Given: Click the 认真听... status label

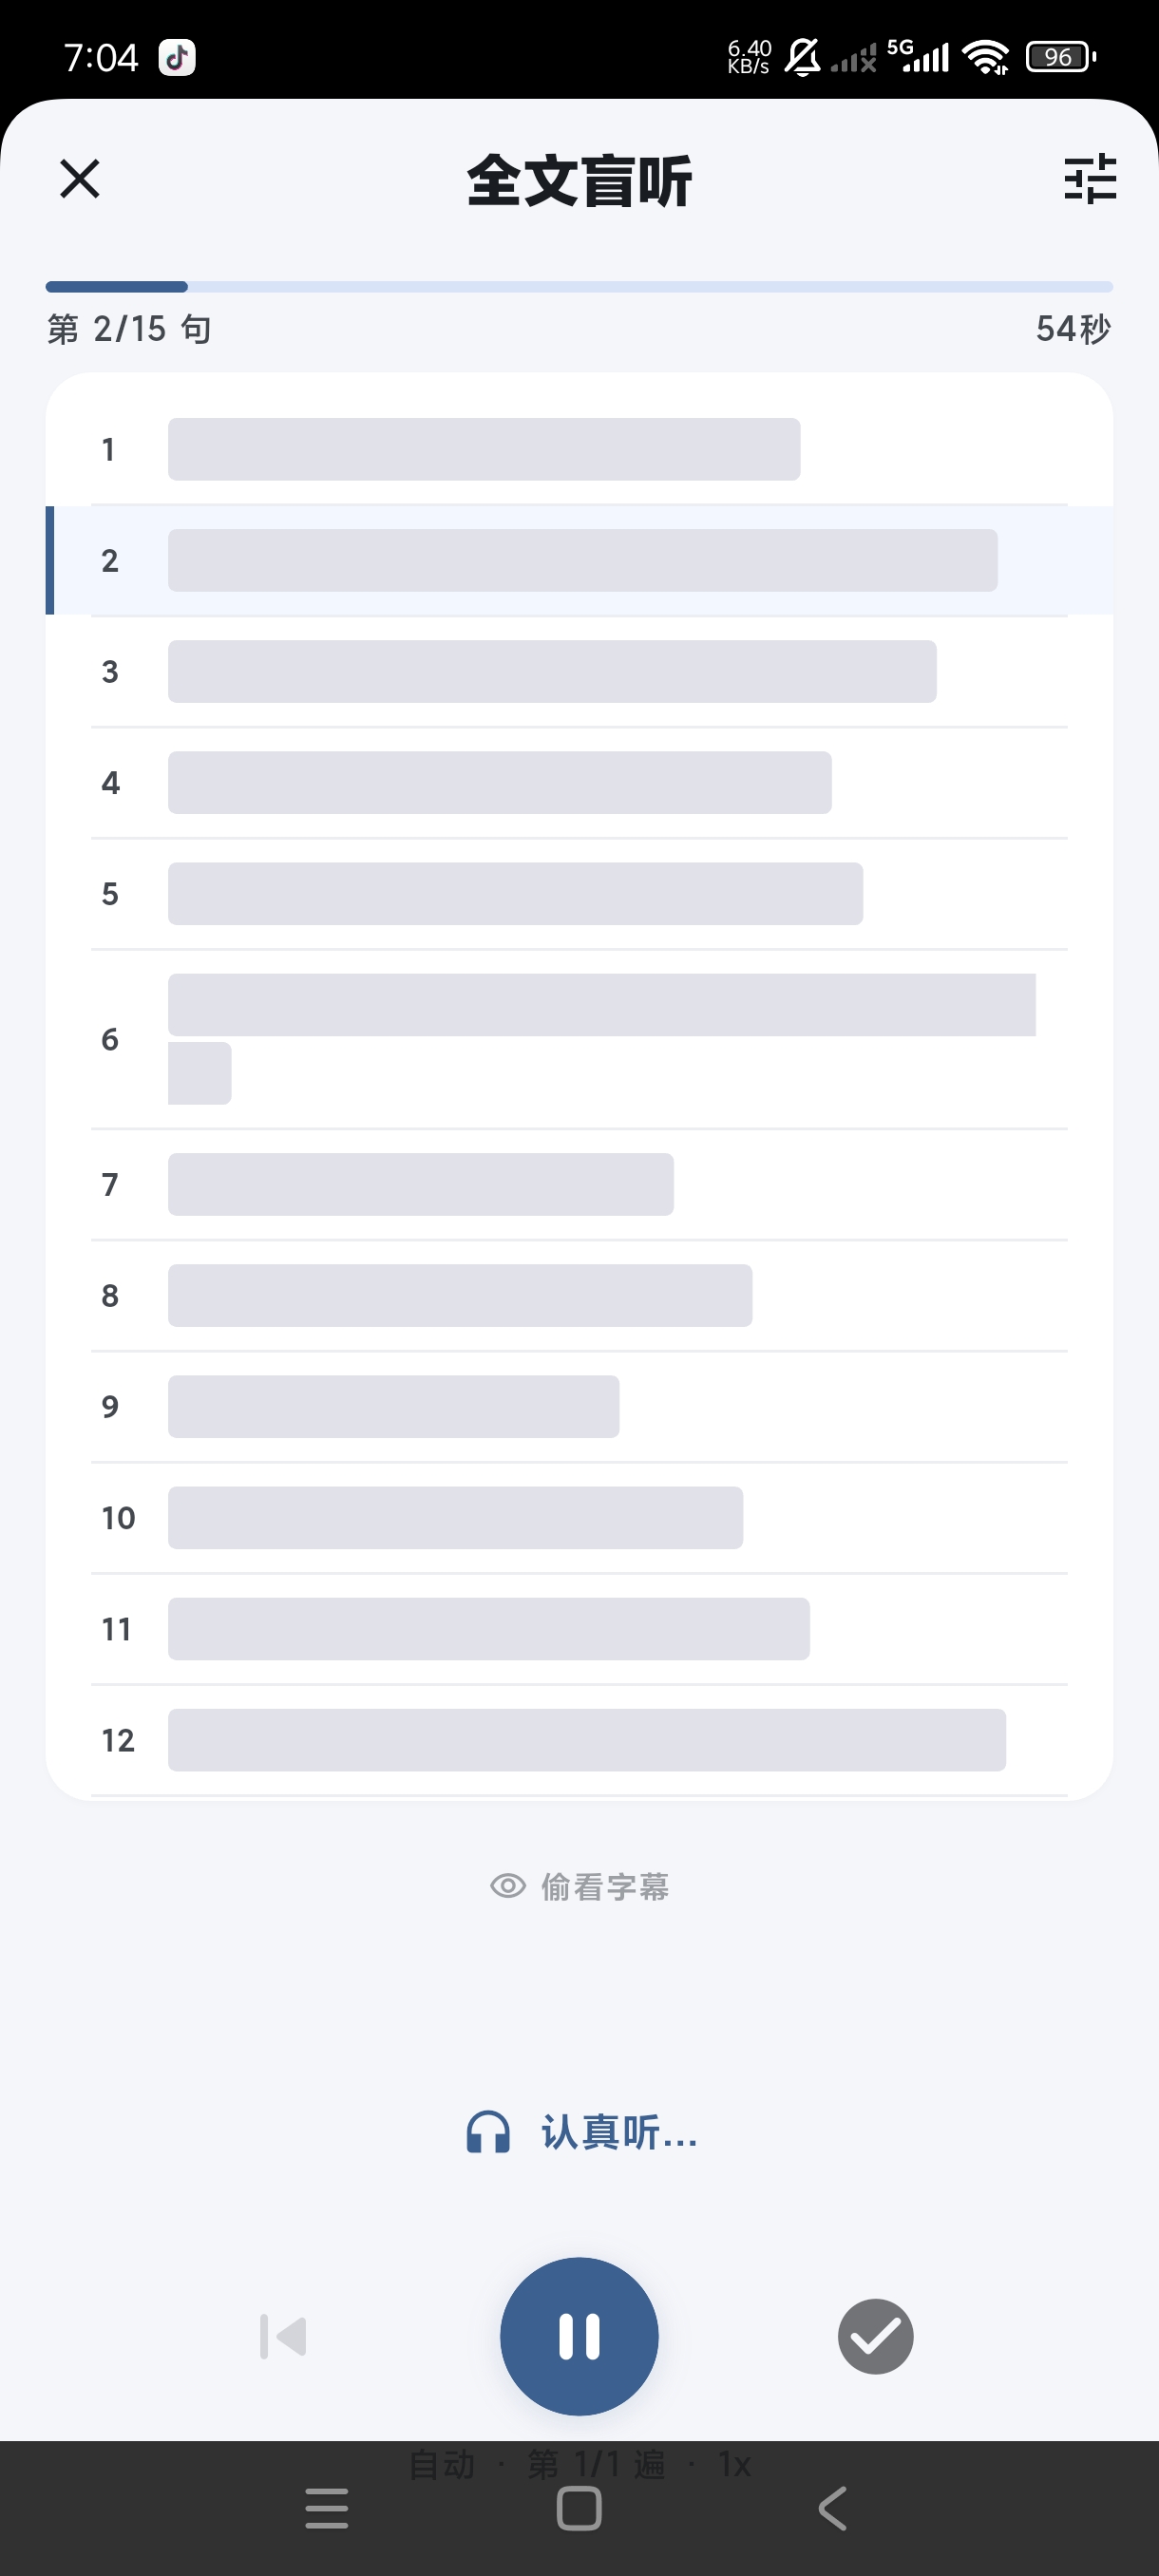Looking at the screenshot, I should tap(619, 2132).
